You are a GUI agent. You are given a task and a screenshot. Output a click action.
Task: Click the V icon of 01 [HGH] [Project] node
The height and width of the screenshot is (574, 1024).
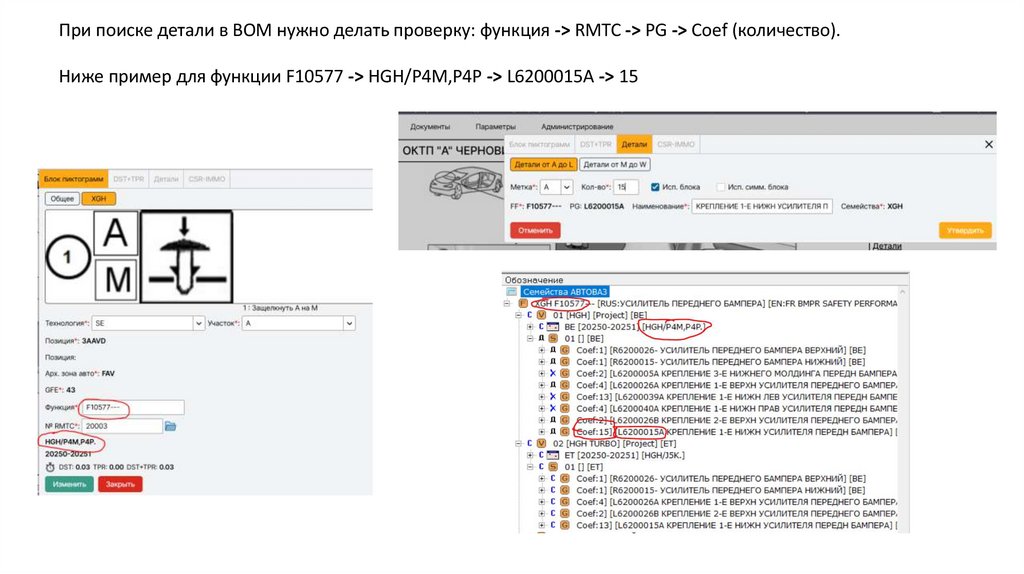point(541,315)
